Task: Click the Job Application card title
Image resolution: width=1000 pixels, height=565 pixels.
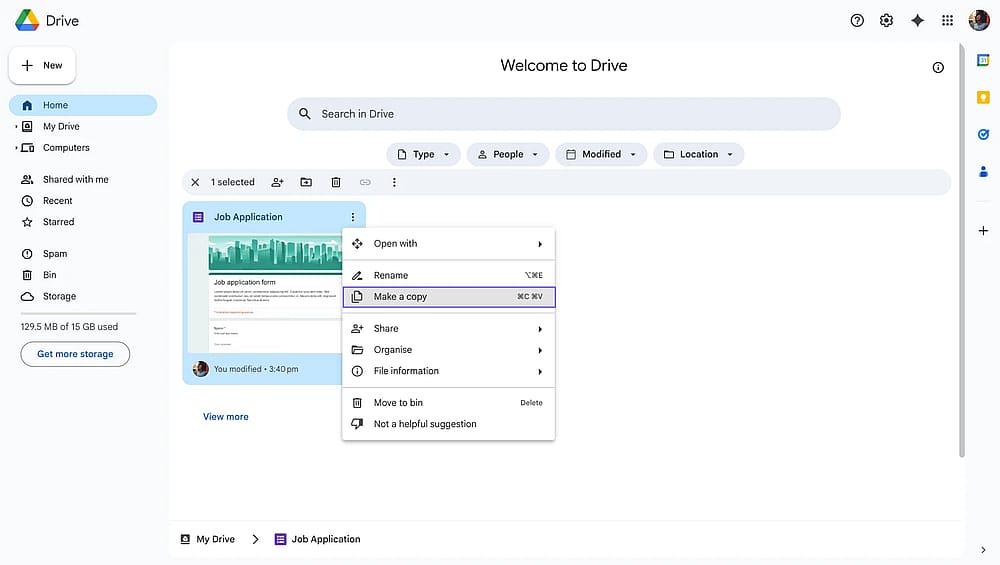Action: click(x=248, y=217)
